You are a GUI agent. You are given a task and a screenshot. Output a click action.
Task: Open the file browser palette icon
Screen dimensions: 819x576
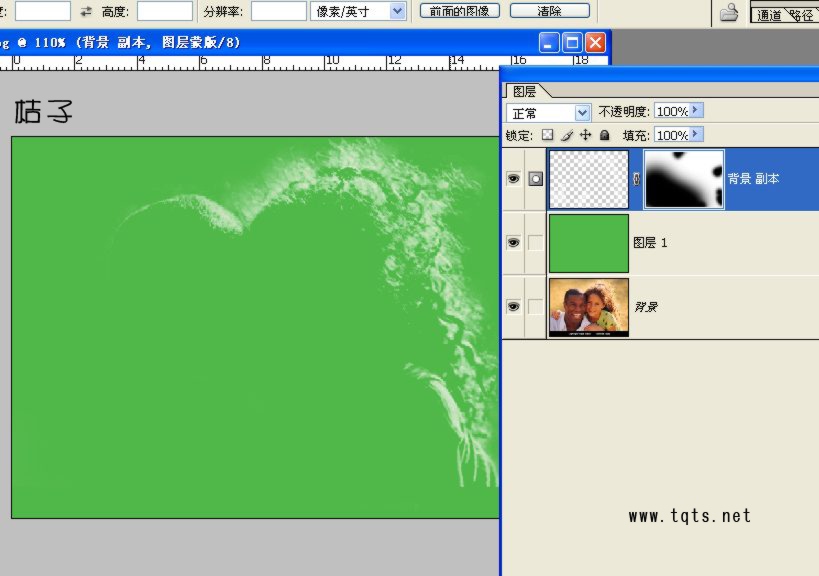coord(729,12)
